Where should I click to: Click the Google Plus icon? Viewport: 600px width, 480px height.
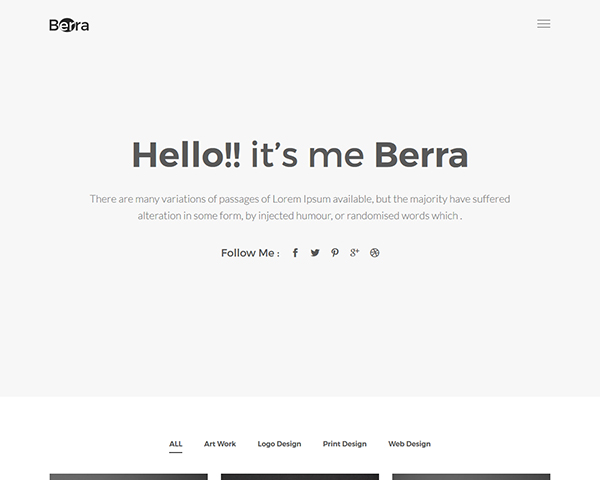(355, 253)
